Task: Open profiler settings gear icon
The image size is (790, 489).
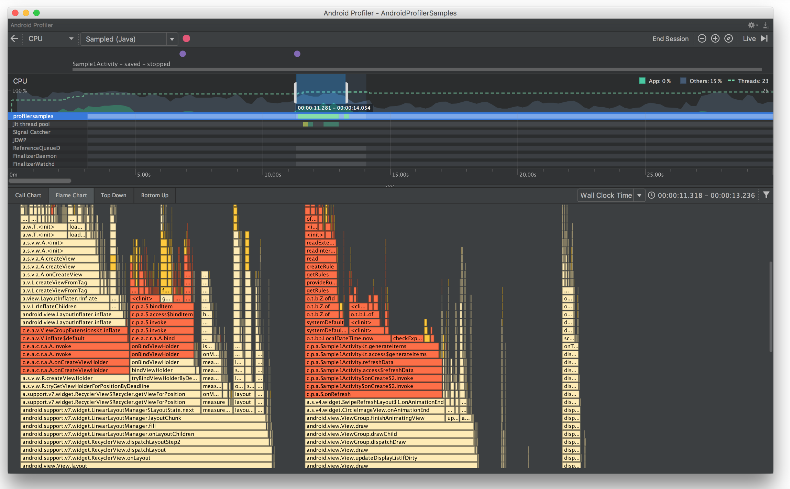Action: pyautogui.click(x=751, y=25)
